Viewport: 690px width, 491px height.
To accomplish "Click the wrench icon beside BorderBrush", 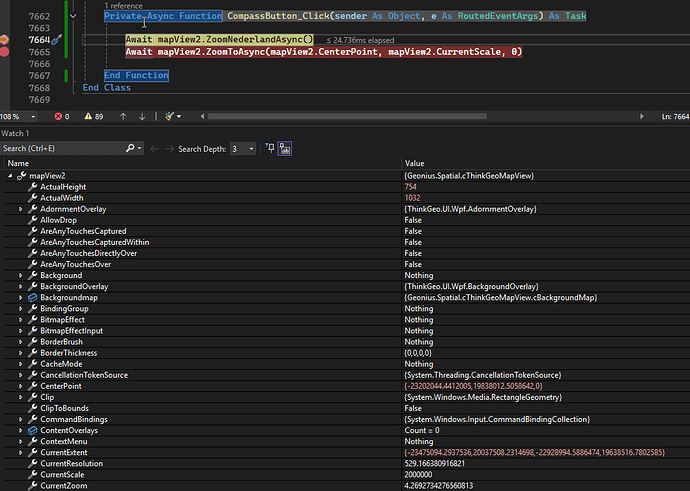I will [33, 342].
